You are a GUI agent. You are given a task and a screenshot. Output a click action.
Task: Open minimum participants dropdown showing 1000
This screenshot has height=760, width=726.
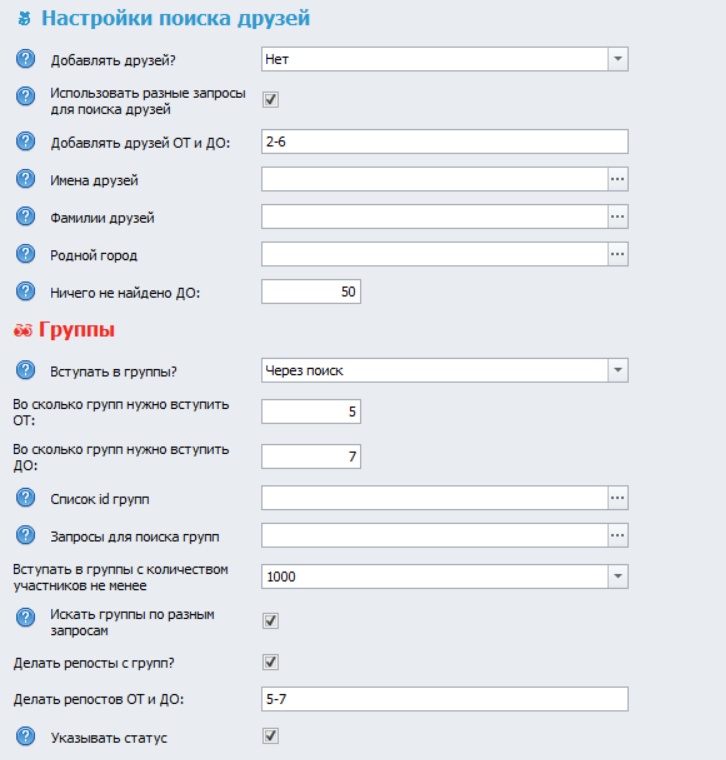(618, 577)
